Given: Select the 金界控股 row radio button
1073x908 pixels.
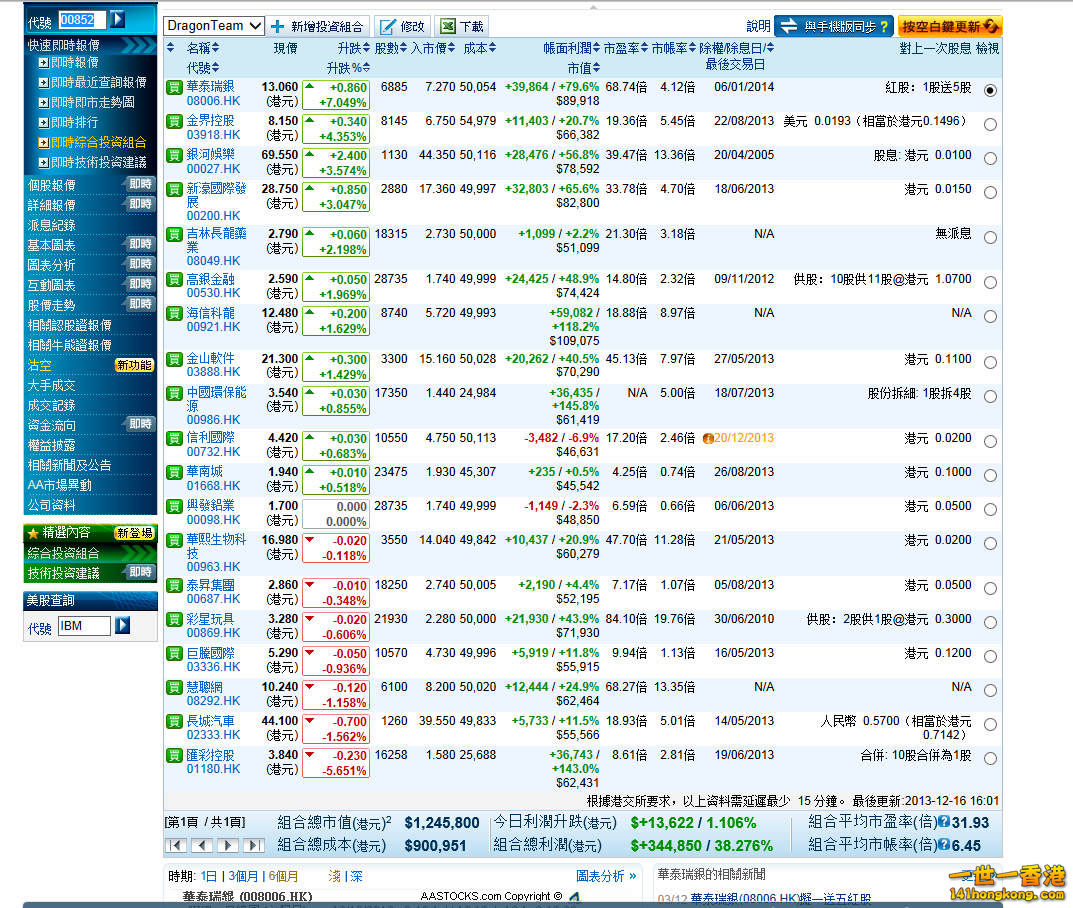Looking at the screenshot, I should (990, 125).
